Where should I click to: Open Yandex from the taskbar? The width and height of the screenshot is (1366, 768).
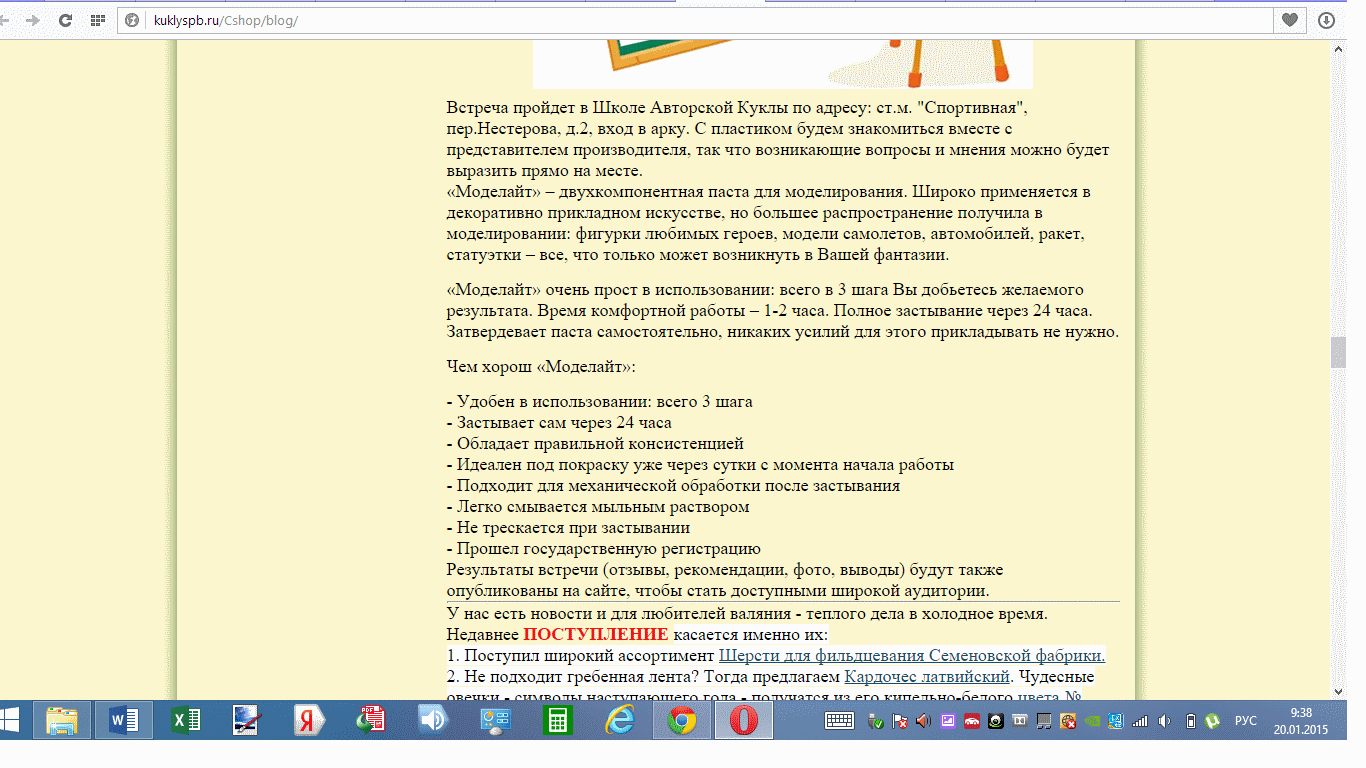click(309, 720)
